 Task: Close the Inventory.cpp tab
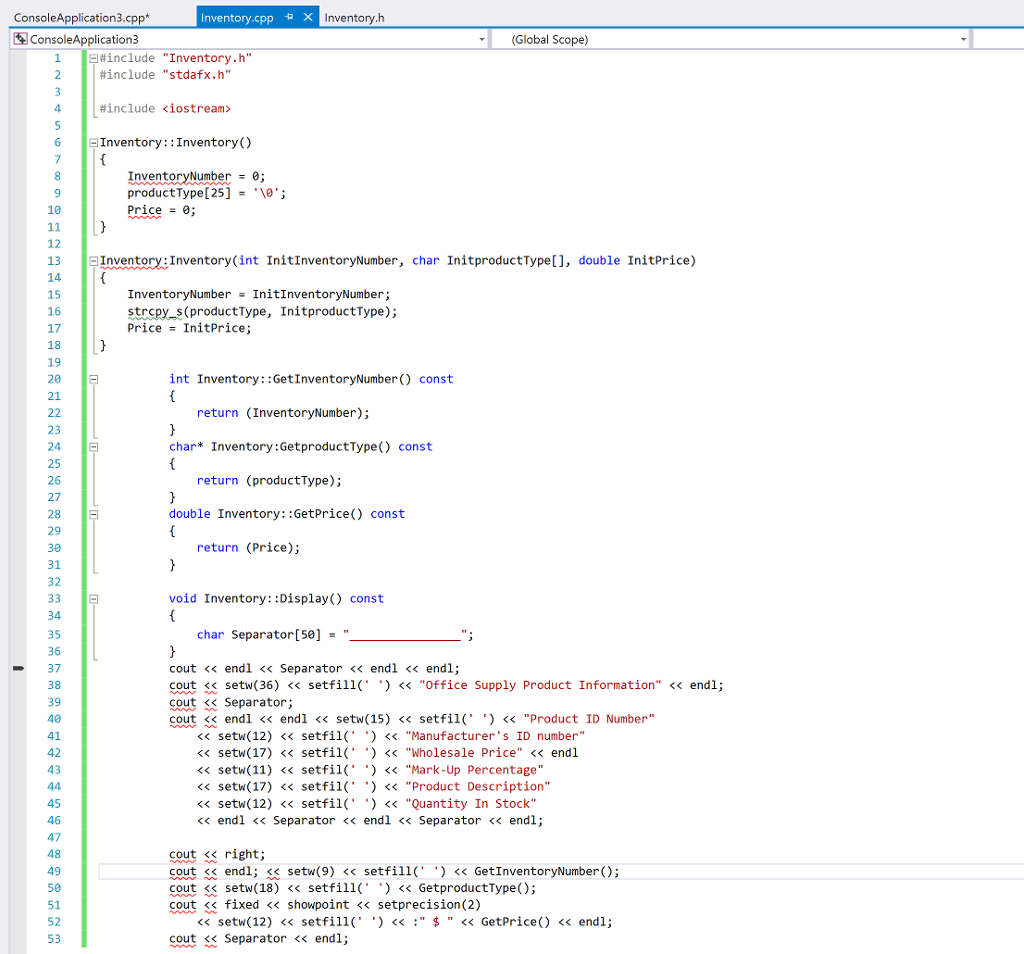pyautogui.click(x=308, y=17)
